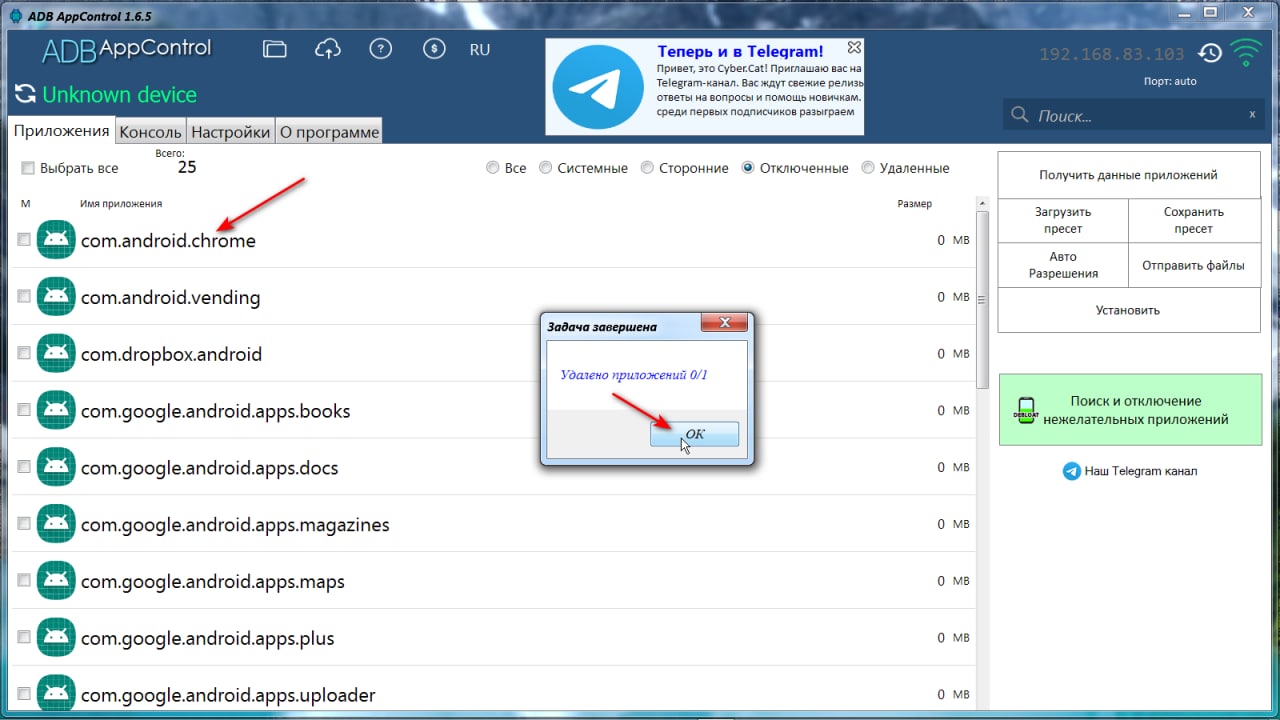This screenshot has height=720, width=1280.
Task: Clear search with x button
Action: tap(1251, 114)
